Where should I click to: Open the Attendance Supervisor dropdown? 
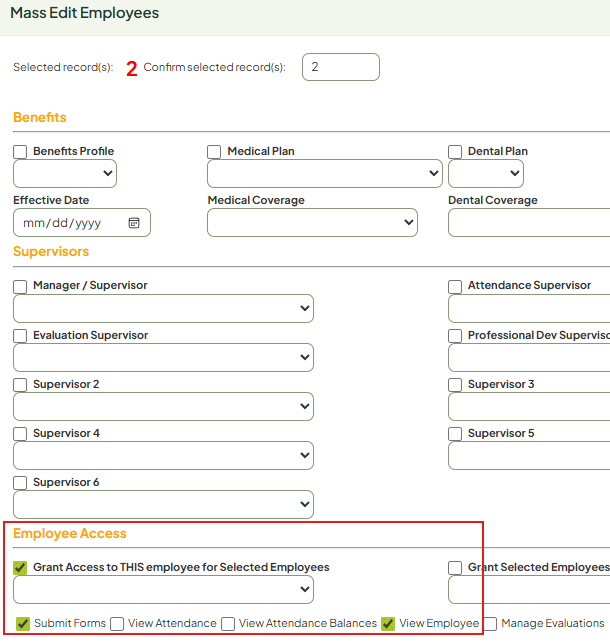coord(529,308)
